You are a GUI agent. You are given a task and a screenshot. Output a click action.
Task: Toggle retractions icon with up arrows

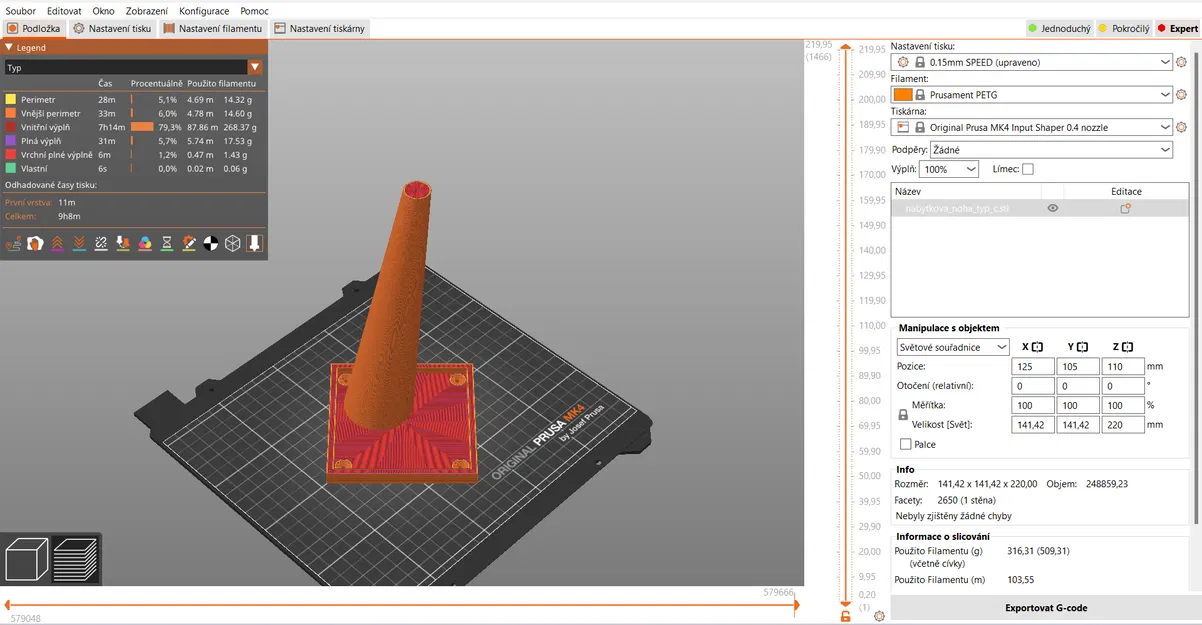pyautogui.click(x=58, y=243)
